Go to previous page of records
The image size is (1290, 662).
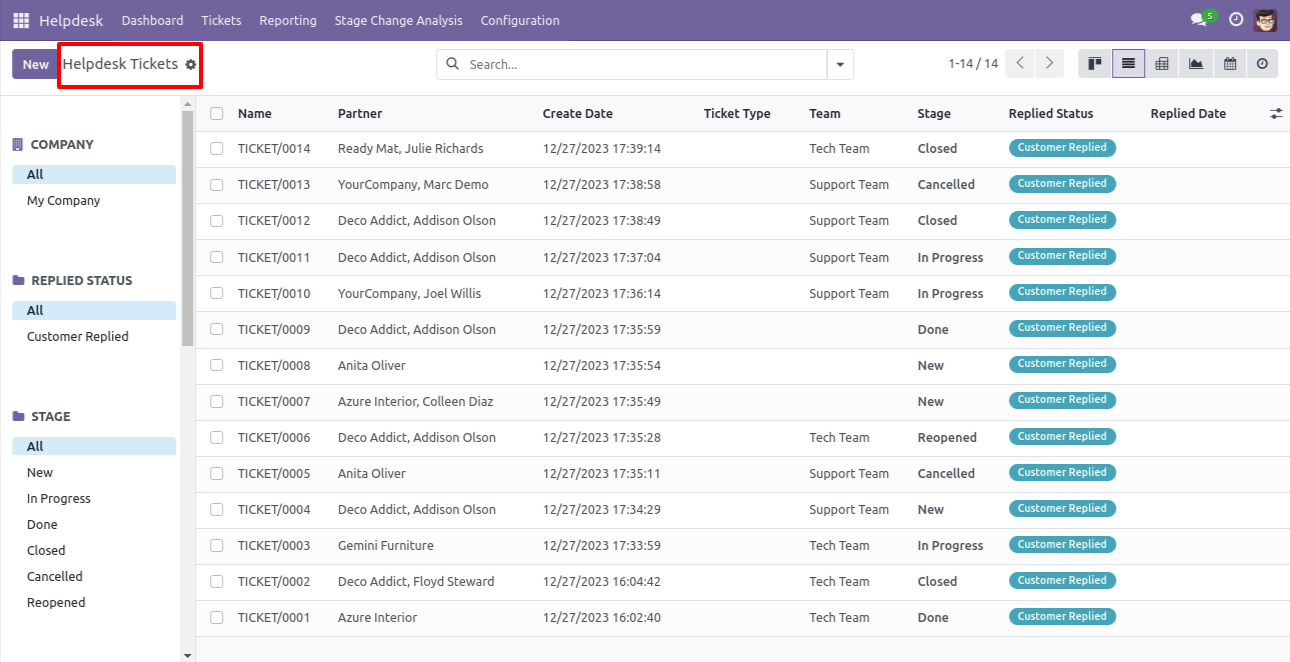[1020, 63]
